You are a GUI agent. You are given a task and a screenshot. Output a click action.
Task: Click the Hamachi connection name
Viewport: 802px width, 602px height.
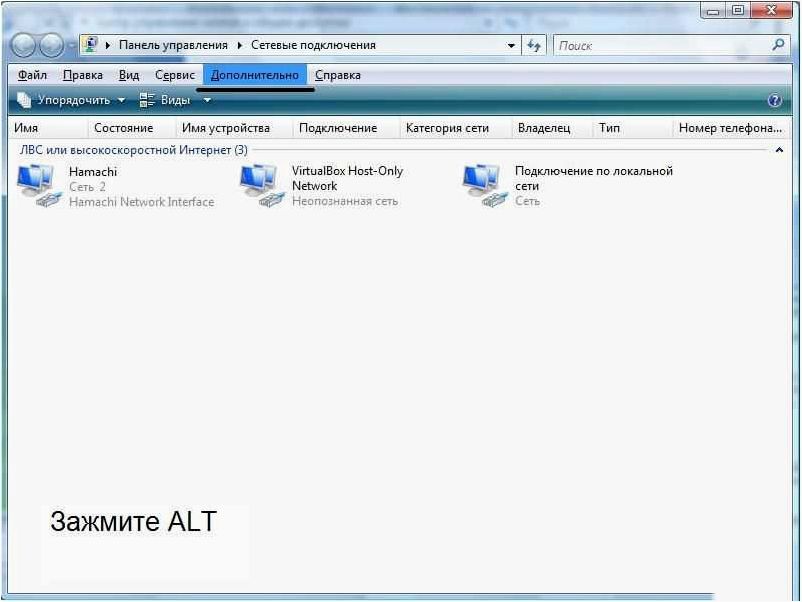(x=93, y=172)
